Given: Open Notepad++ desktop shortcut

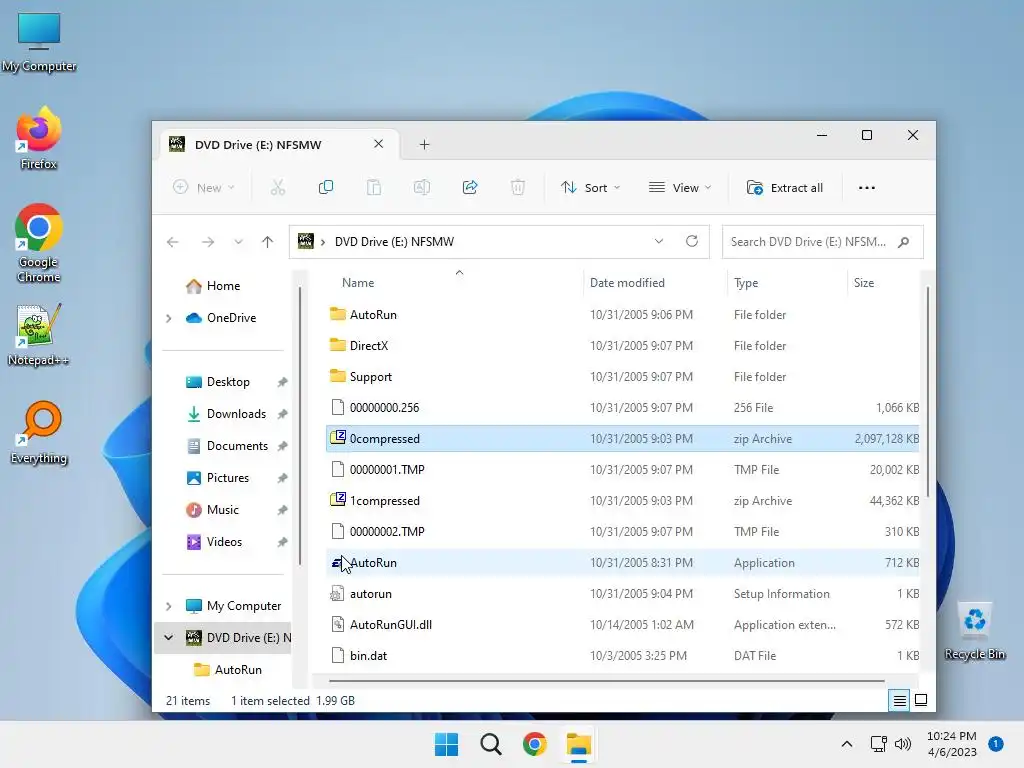Looking at the screenshot, I should click(x=39, y=335).
